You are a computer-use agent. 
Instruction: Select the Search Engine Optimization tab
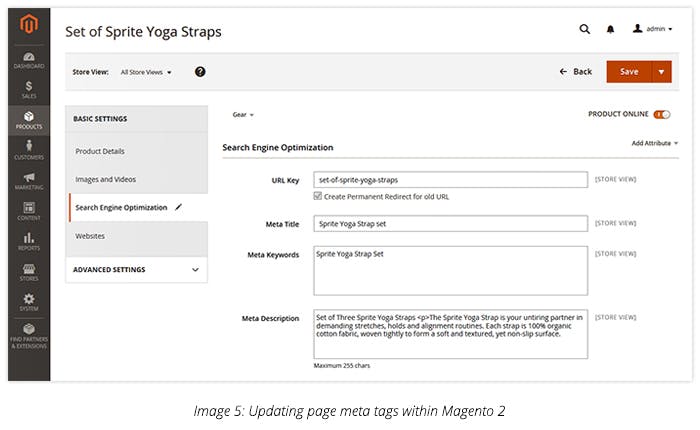[x=136, y=208]
